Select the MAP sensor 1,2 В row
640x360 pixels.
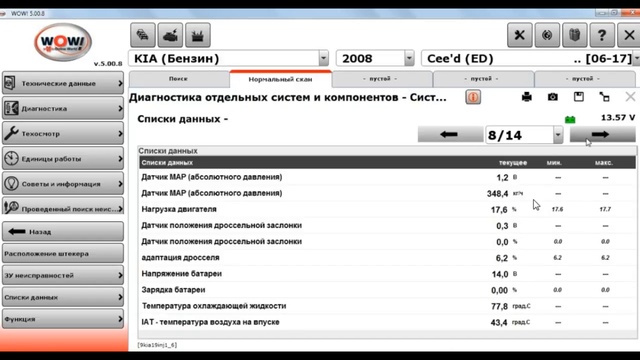[x=387, y=177]
